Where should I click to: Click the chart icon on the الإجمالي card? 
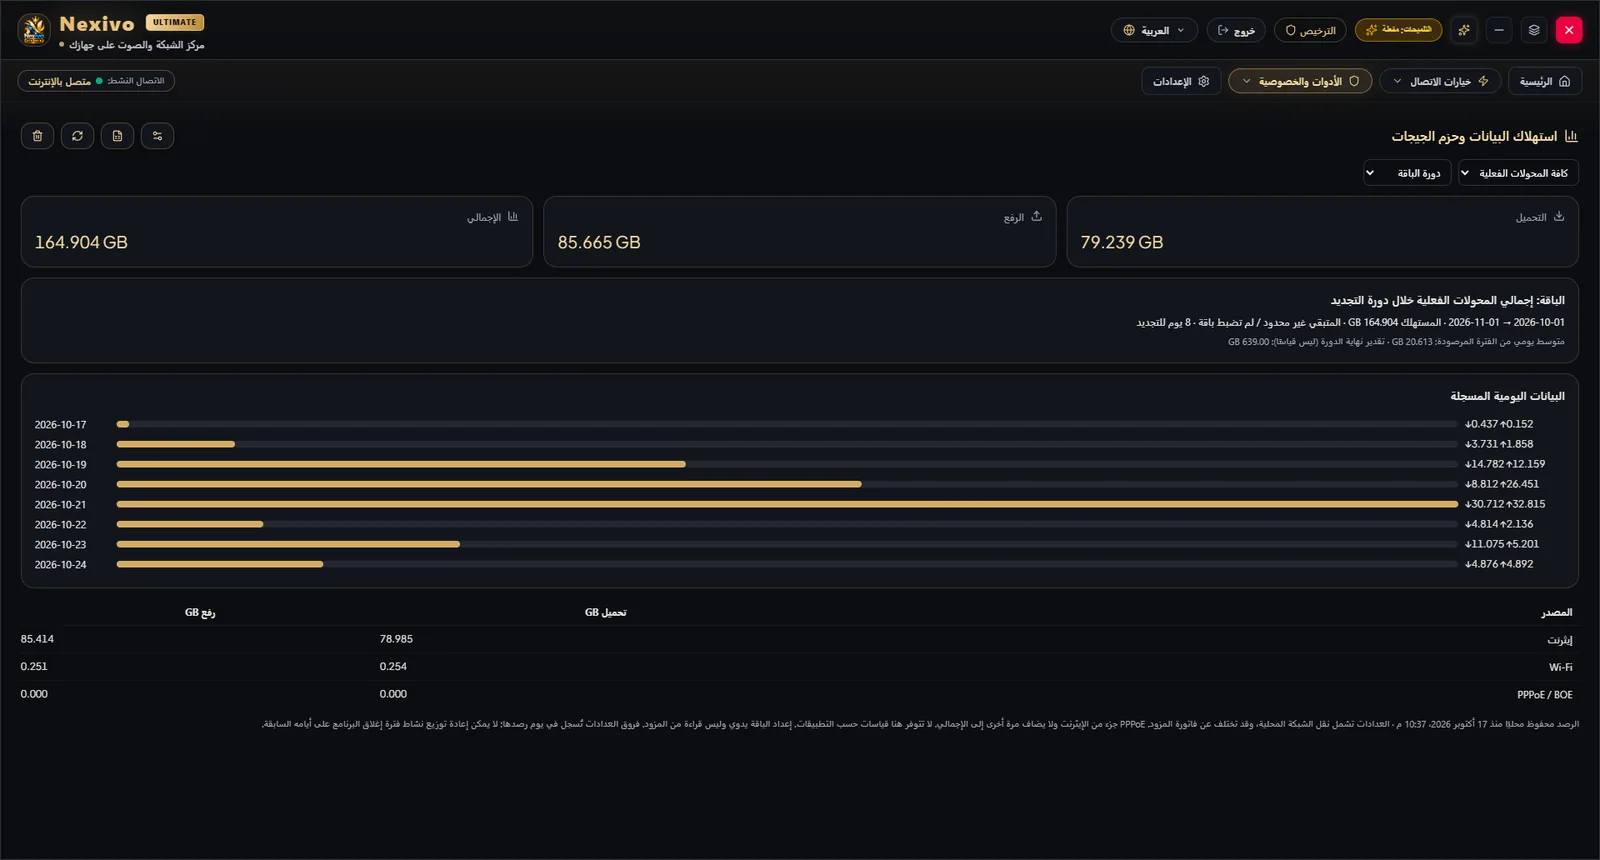tap(513, 216)
